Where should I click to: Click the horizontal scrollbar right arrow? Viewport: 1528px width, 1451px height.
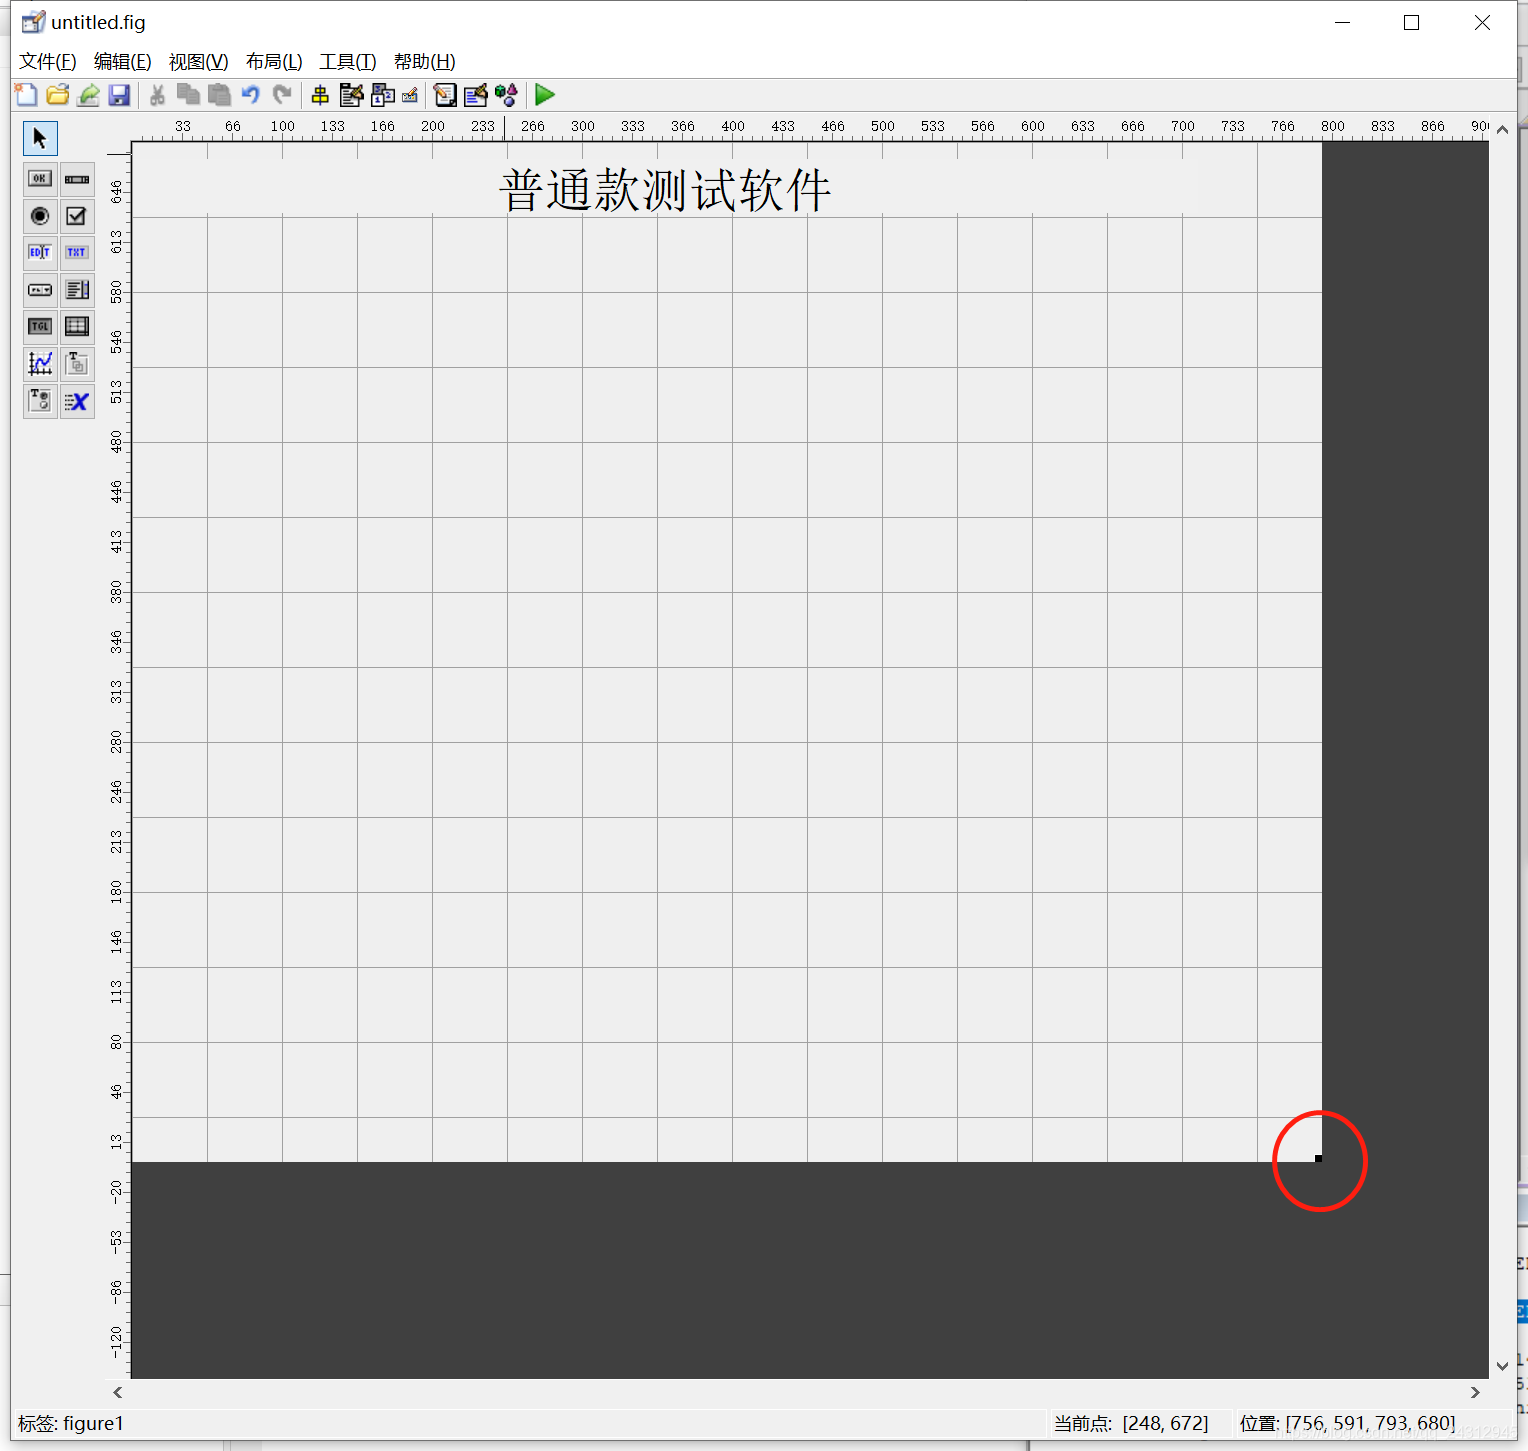pyautogui.click(x=1475, y=1392)
